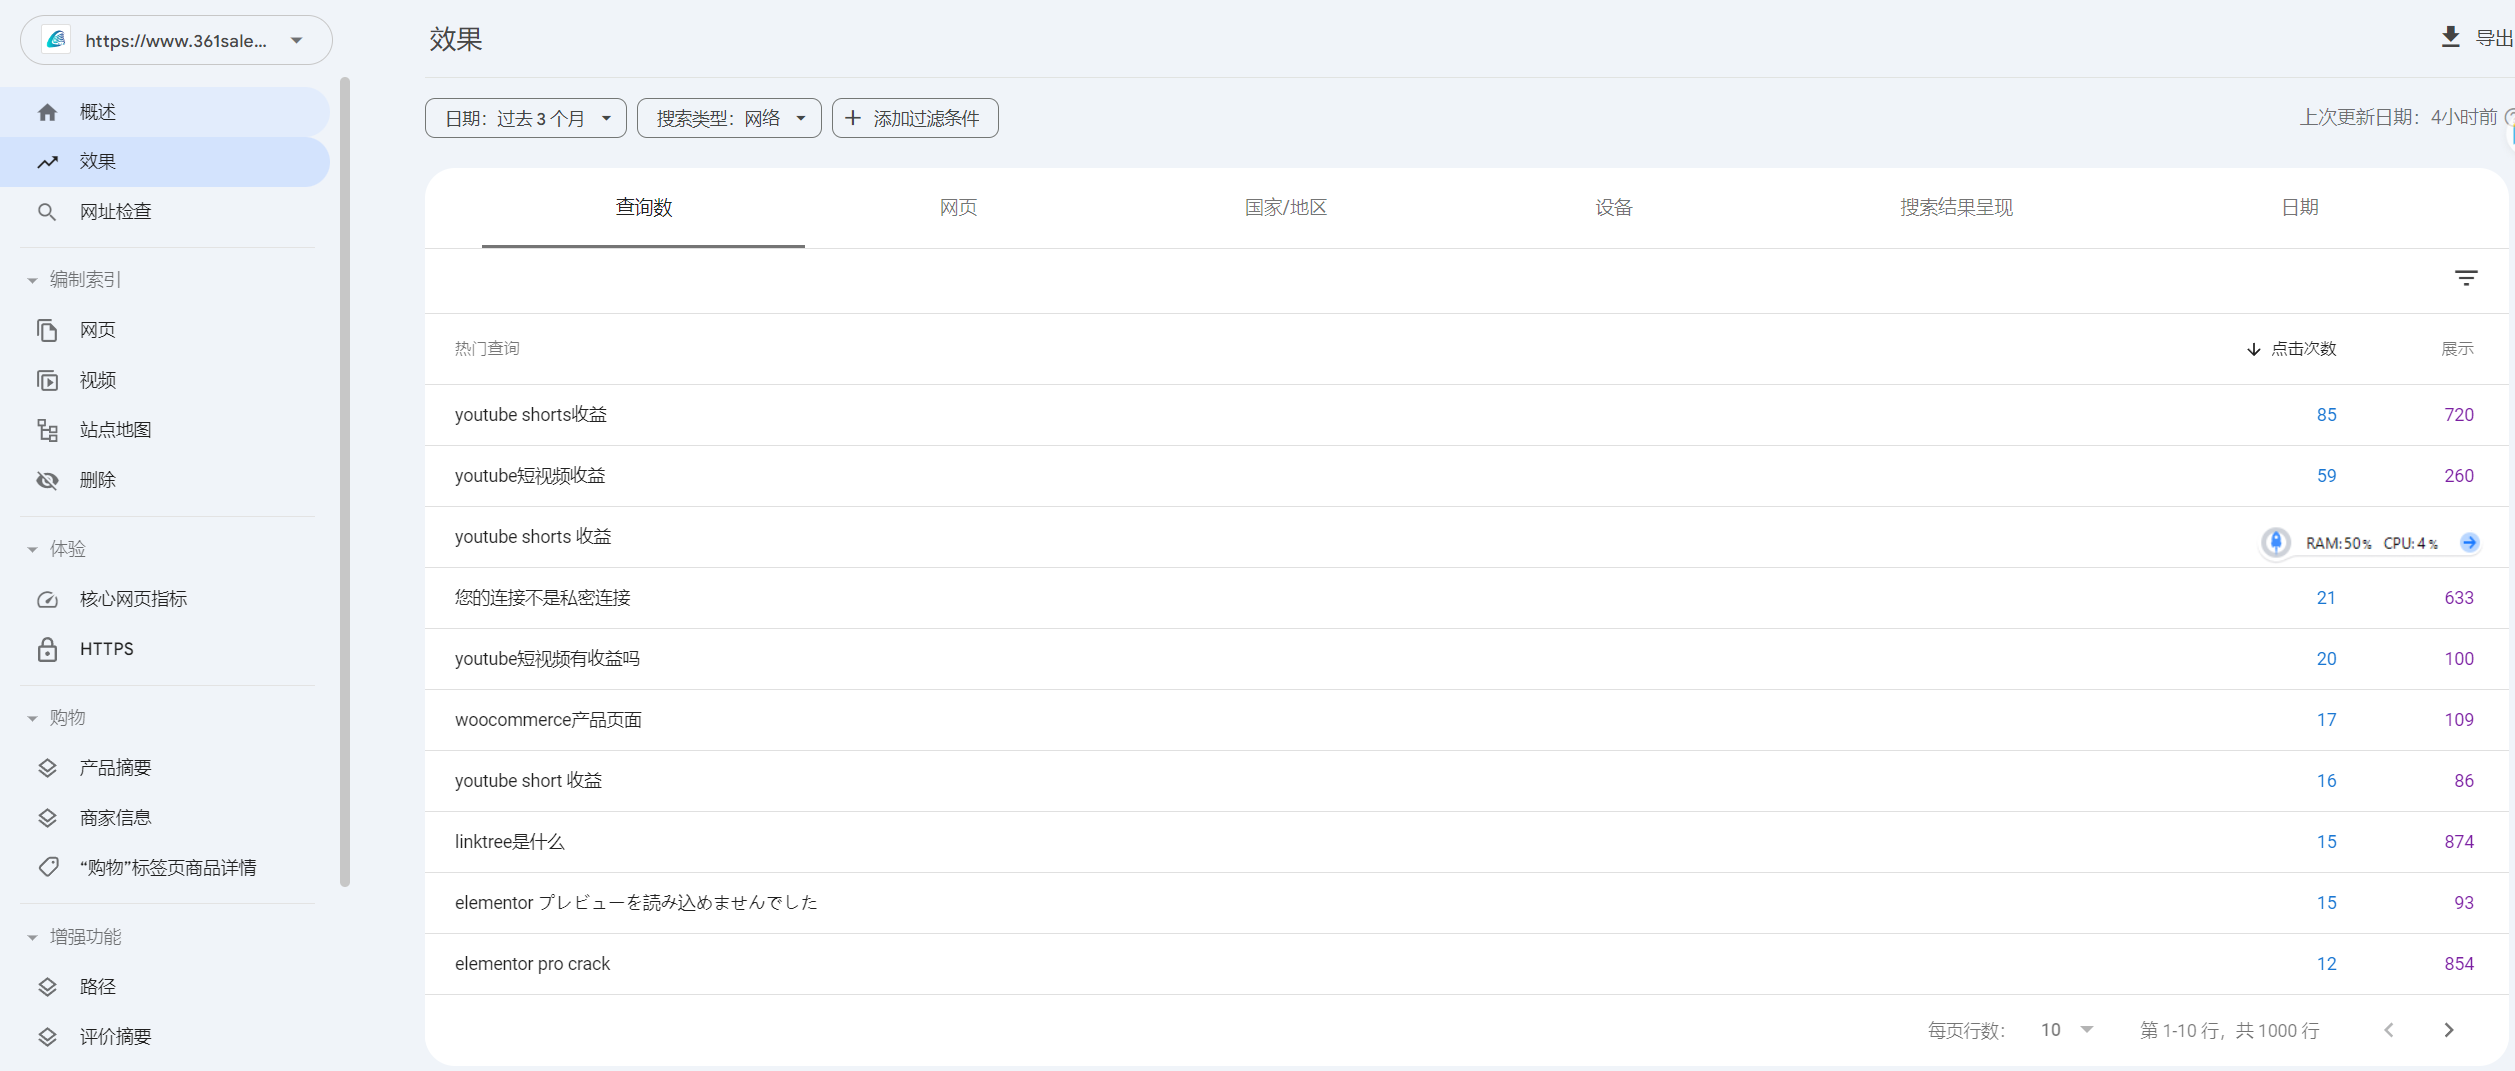This screenshot has height=1071, width=2515.
Task: Collapse the 购物 sidebar section
Action: point(33,718)
